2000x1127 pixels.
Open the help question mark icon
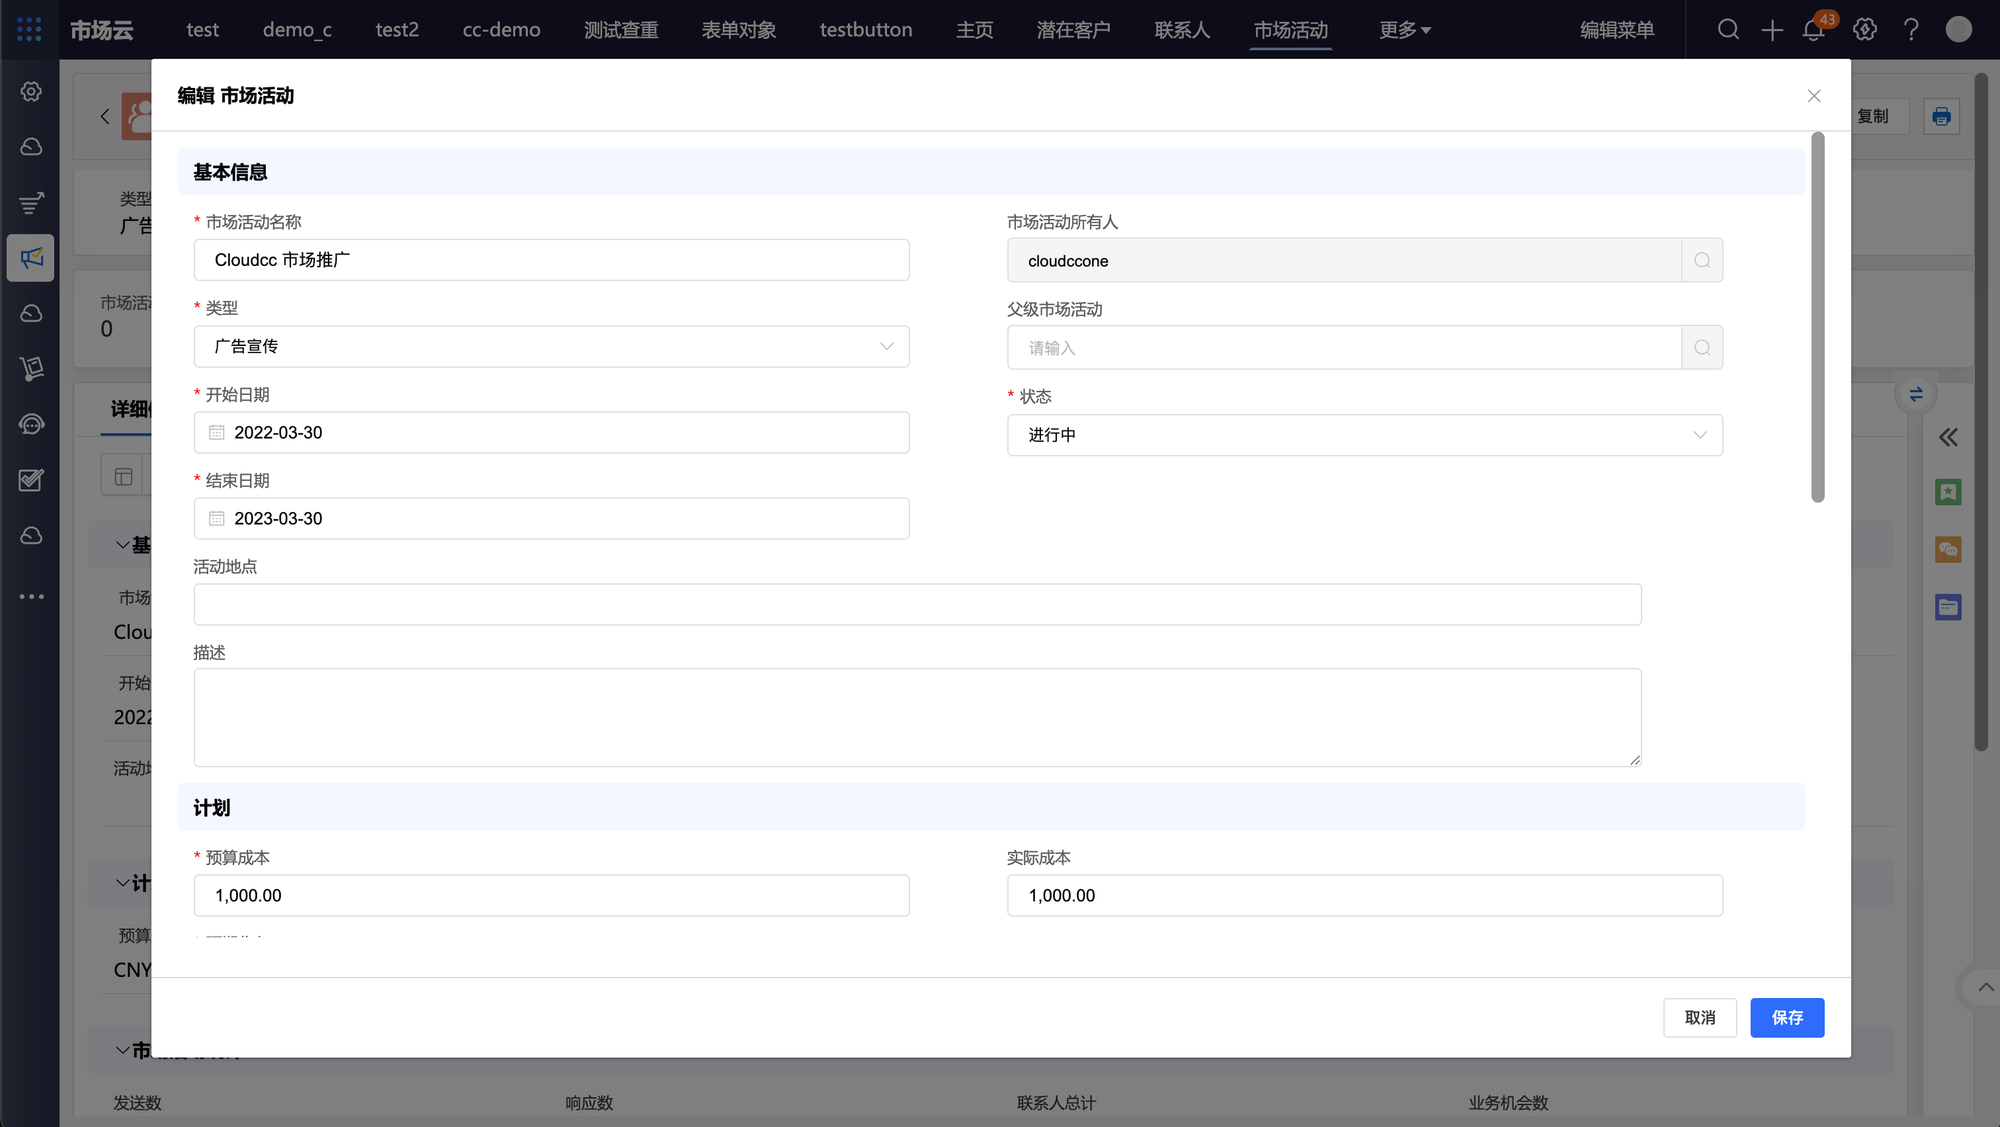pyautogui.click(x=1911, y=30)
